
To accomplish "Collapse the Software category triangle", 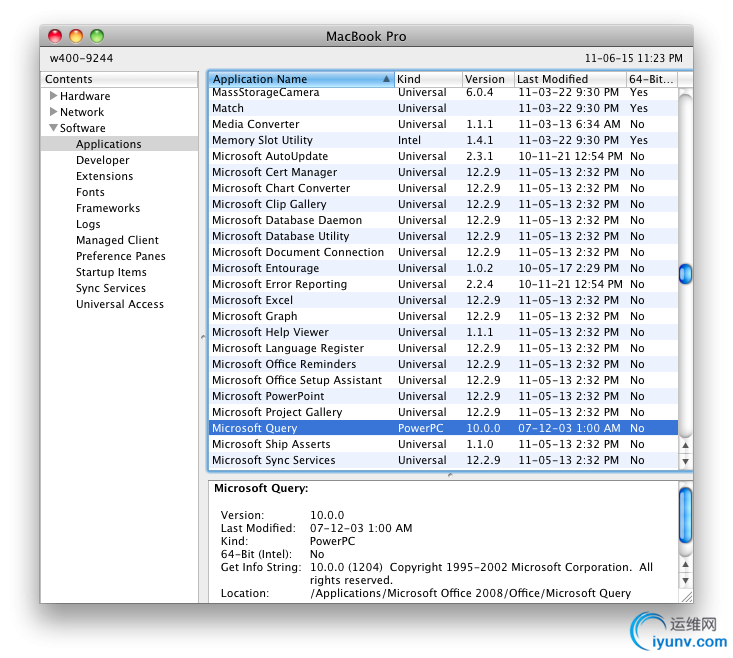I will 53,128.
